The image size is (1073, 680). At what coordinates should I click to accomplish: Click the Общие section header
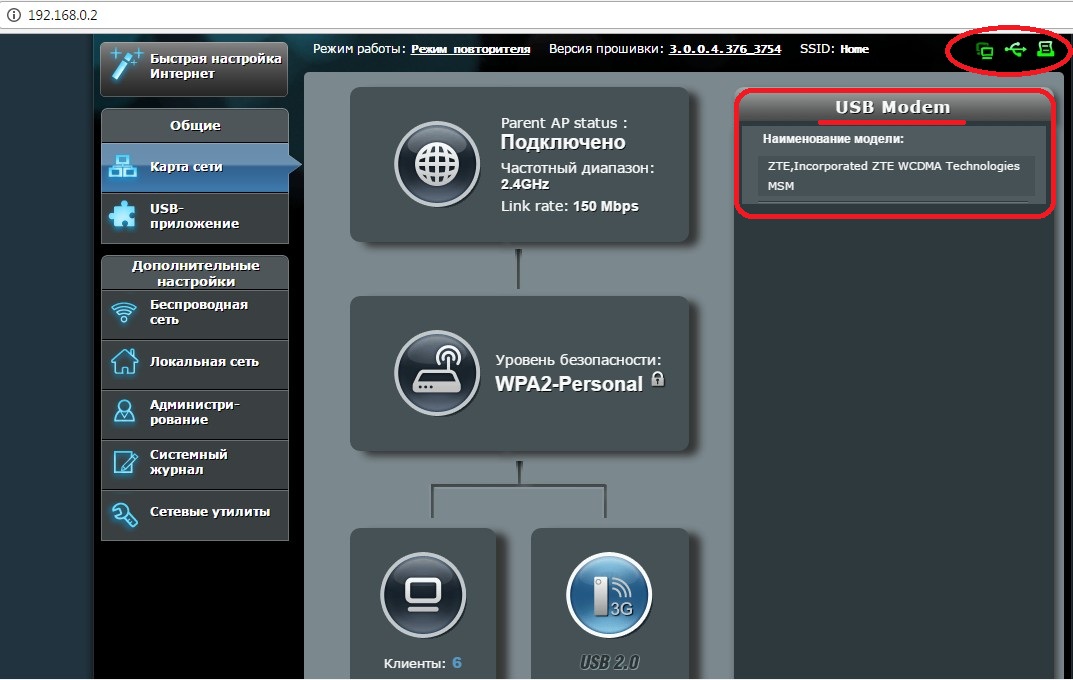195,126
